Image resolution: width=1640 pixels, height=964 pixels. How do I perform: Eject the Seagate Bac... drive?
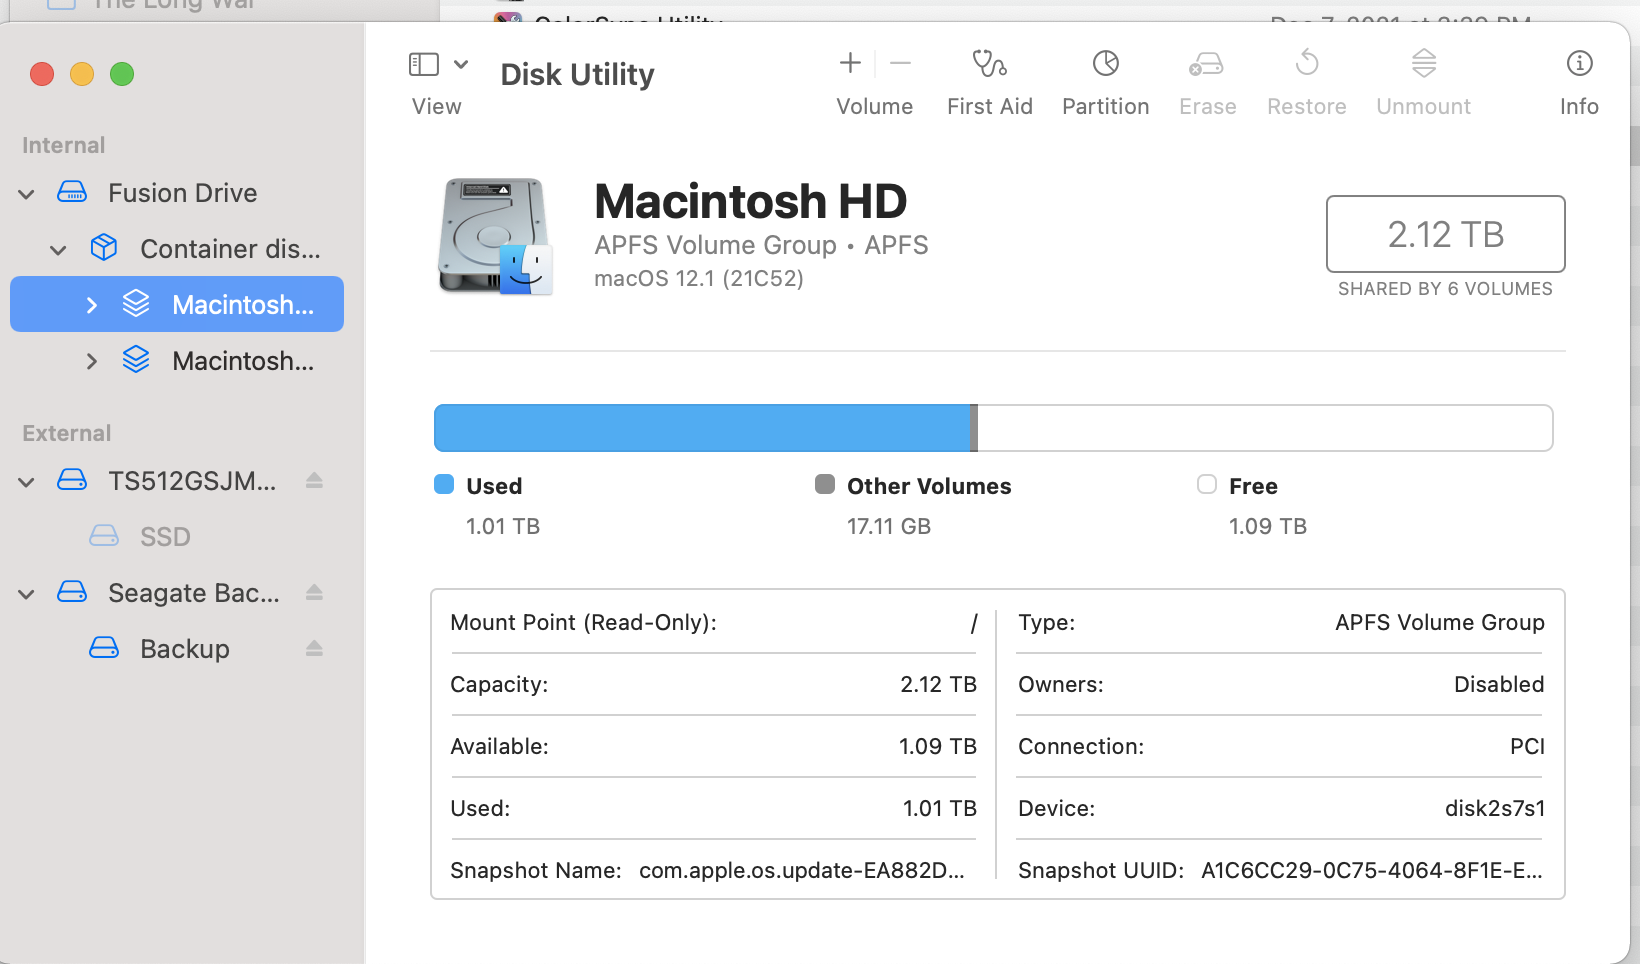pyautogui.click(x=314, y=593)
